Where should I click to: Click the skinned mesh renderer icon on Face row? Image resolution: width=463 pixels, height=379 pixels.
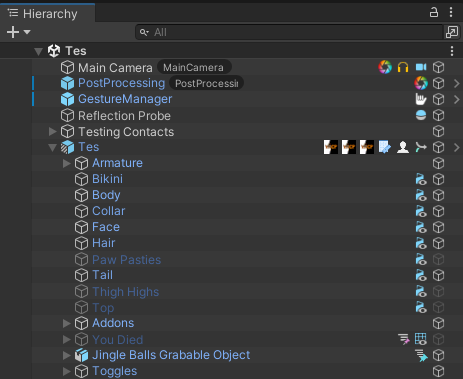coord(421,227)
